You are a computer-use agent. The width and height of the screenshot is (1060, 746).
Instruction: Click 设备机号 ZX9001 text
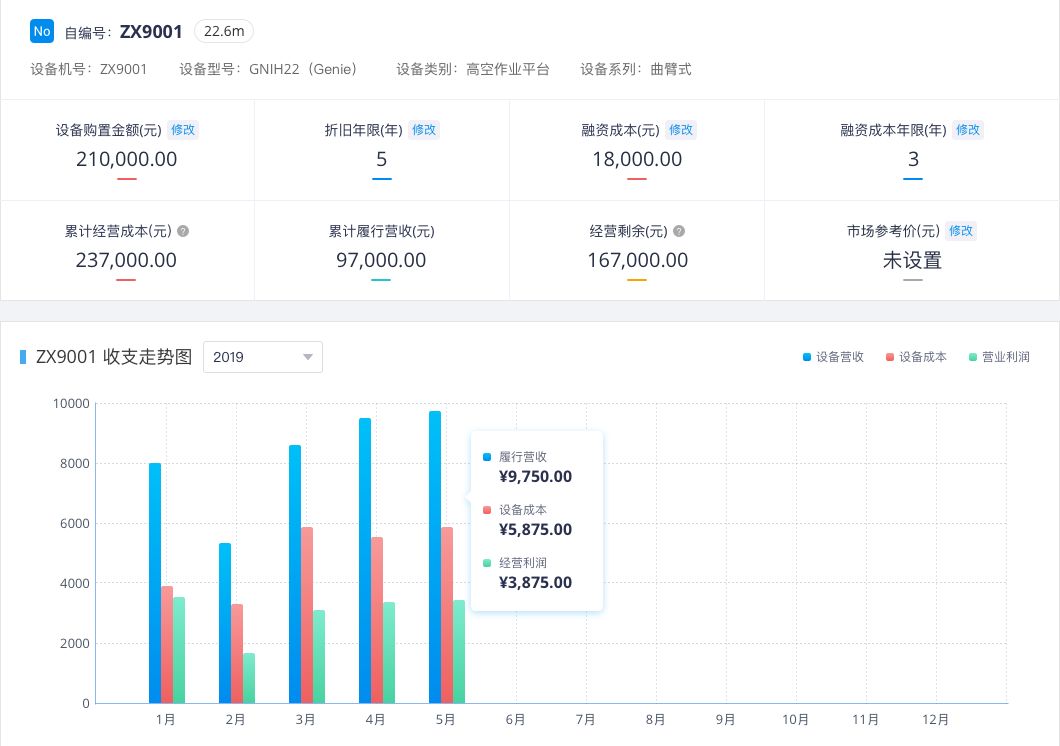(89, 69)
